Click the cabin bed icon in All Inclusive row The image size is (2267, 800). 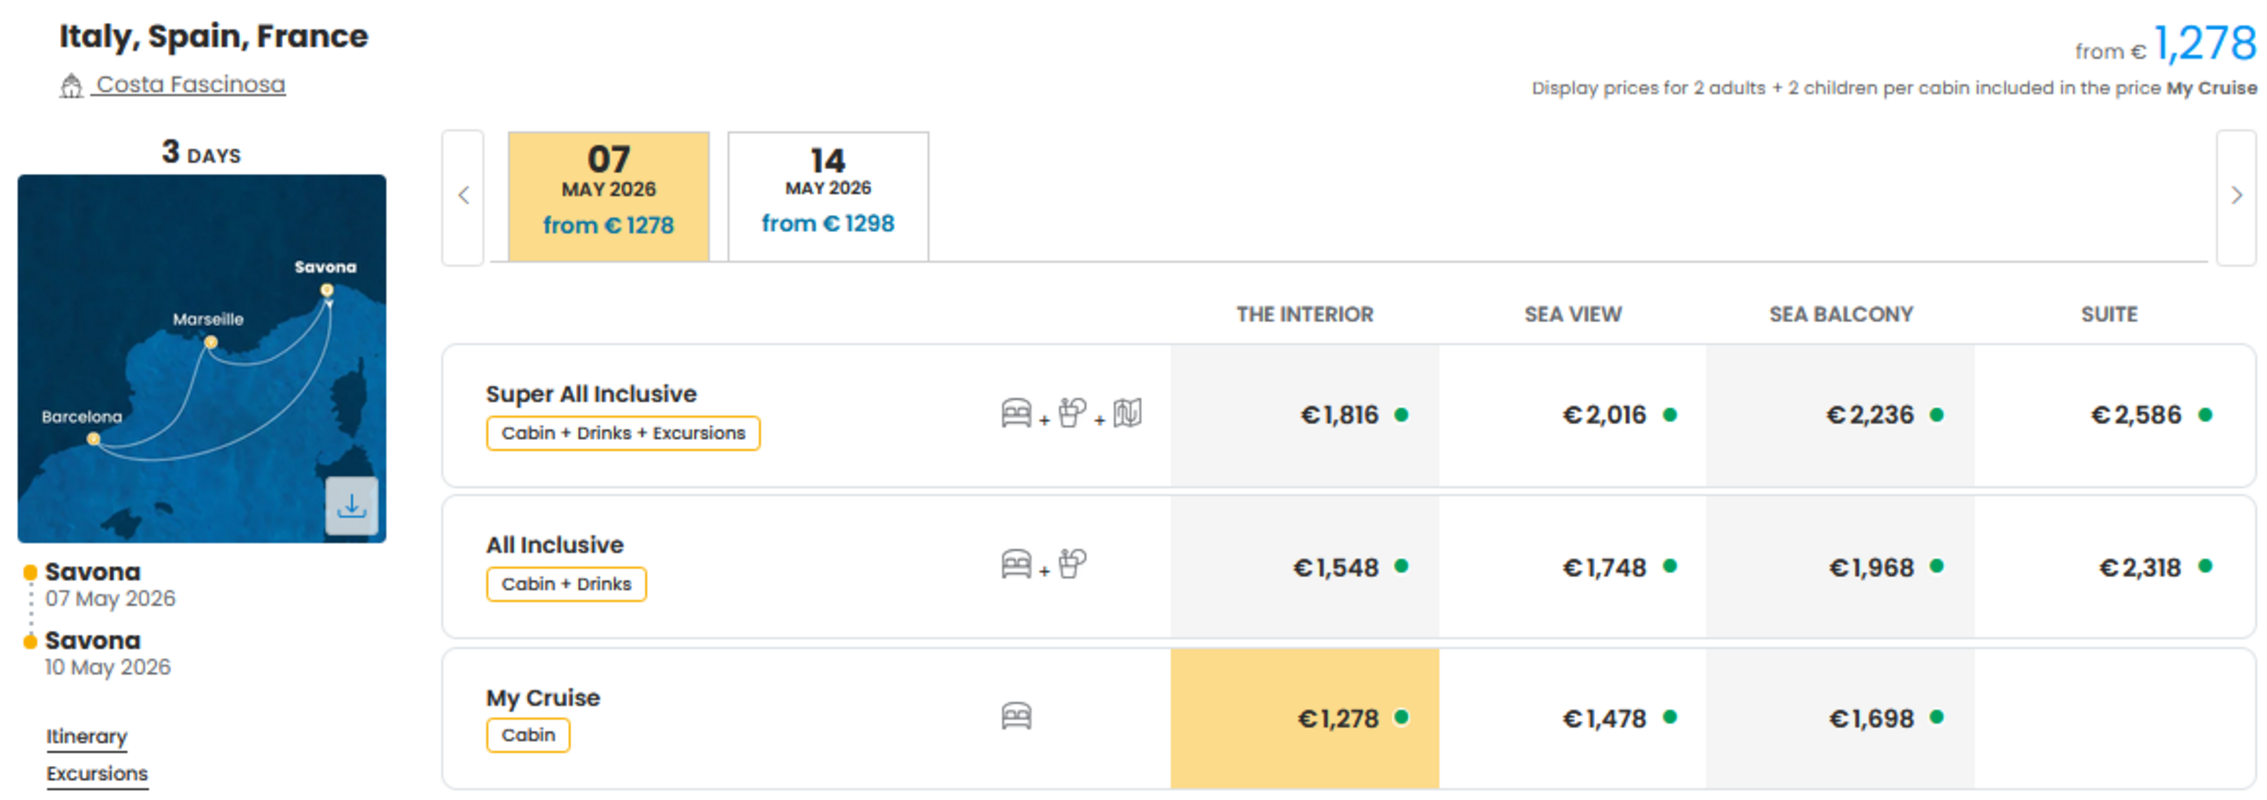click(1016, 564)
